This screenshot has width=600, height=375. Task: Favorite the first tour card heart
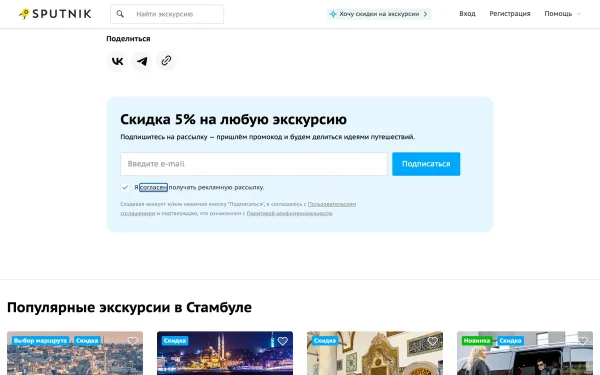(x=132, y=341)
